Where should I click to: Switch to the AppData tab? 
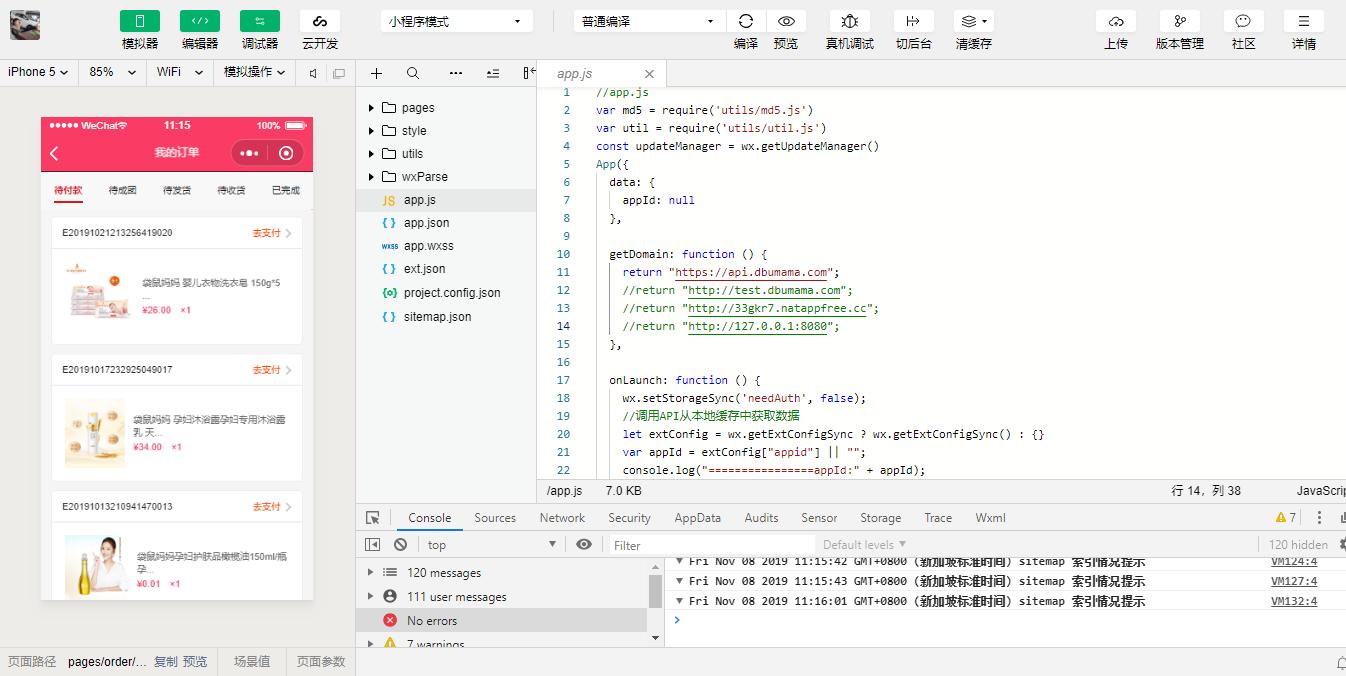[697, 518]
